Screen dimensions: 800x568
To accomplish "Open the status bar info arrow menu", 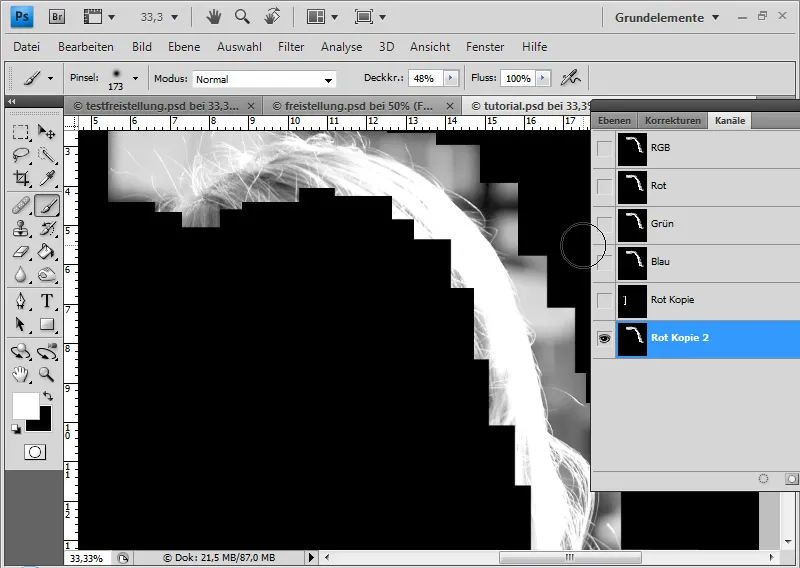I will (x=311, y=557).
